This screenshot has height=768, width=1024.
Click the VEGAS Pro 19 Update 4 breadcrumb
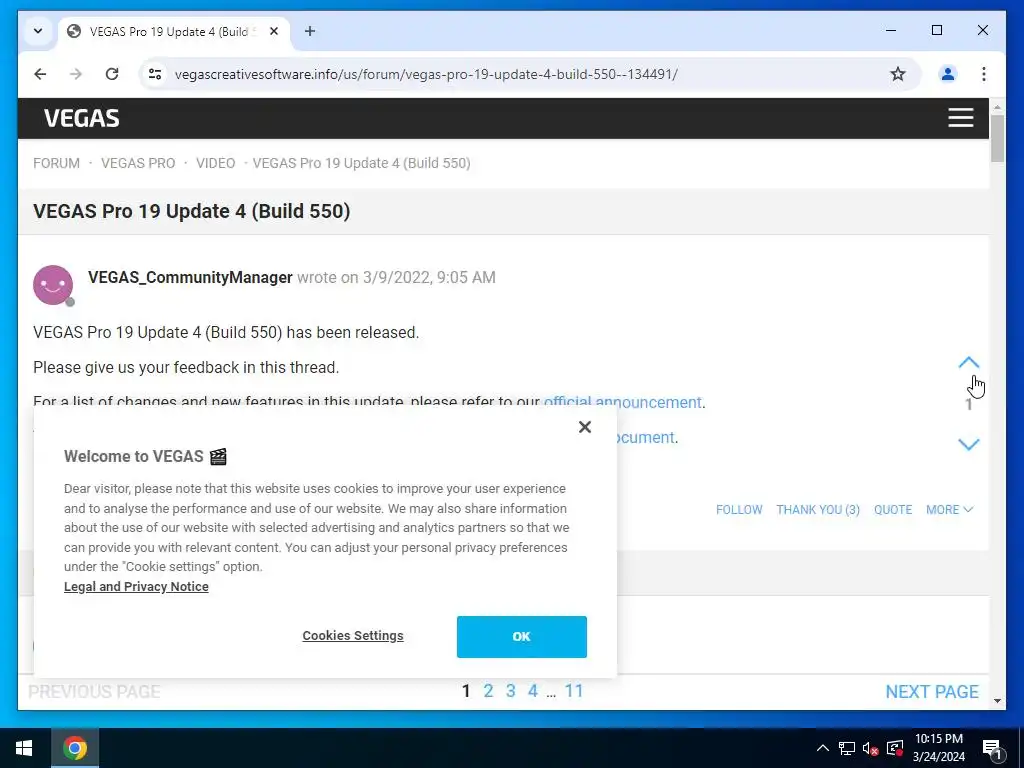[x=361, y=163]
